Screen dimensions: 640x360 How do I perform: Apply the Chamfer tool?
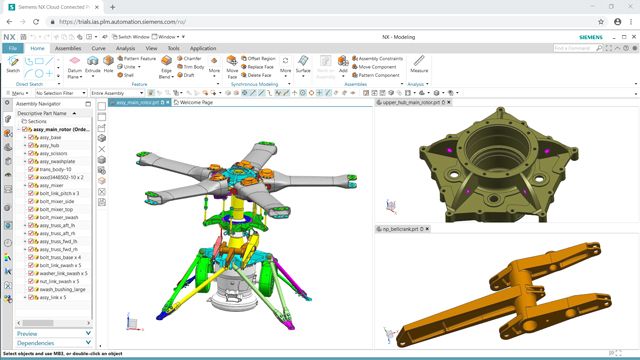[x=189, y=59]
